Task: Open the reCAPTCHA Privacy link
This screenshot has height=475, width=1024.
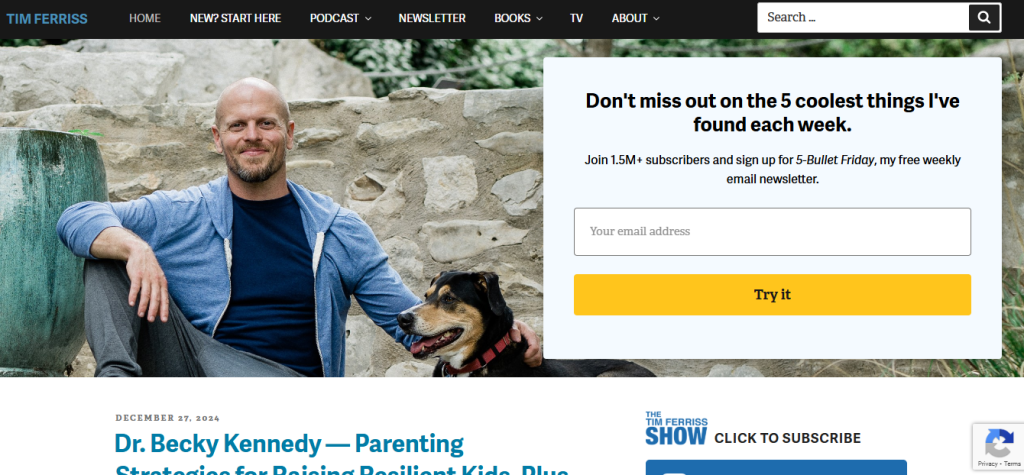Action: tap(987, 464)
